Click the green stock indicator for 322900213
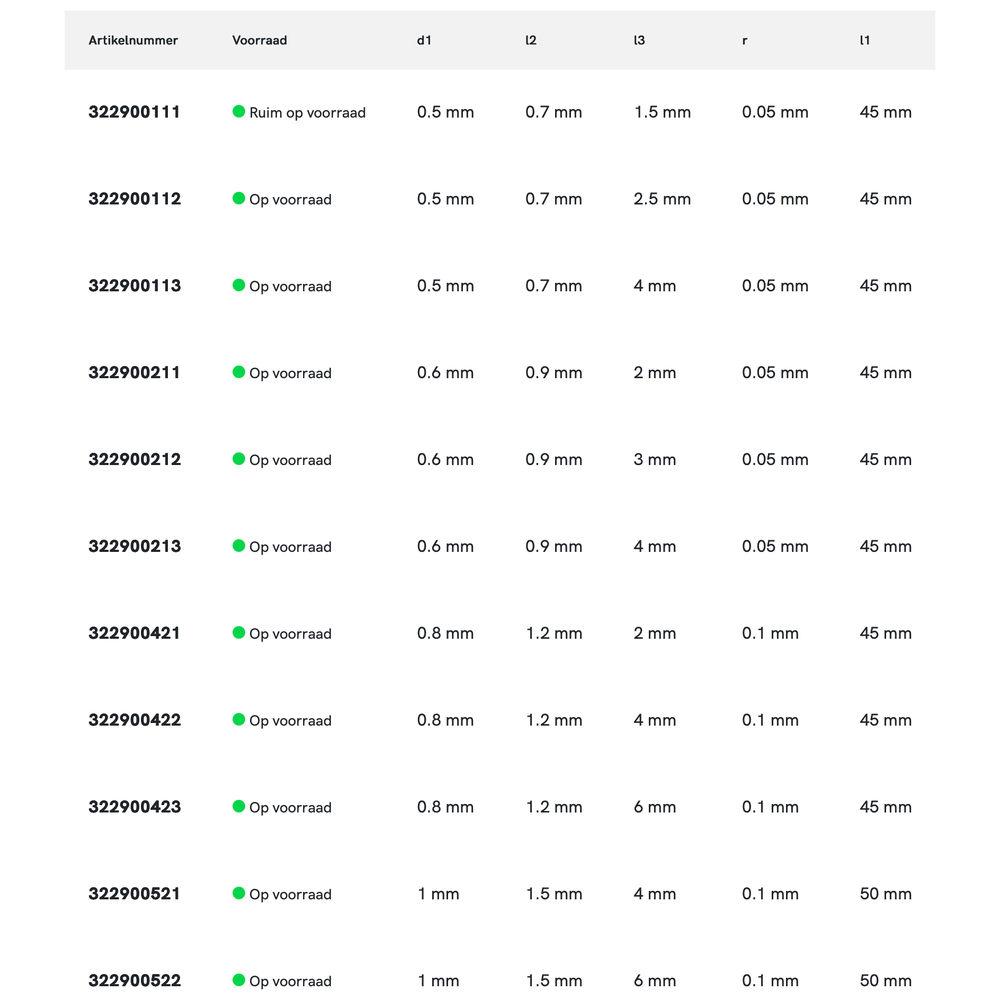The height and width of the screenshot is (1000, 1000). [239, 546]
